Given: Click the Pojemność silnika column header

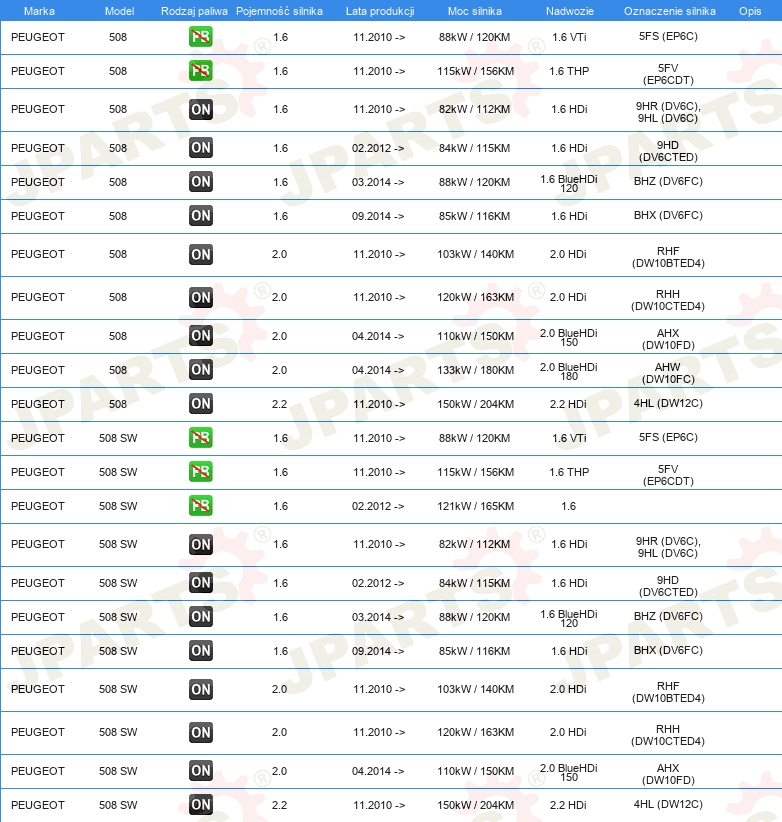Looking at the screenshot, I should click(x=279, y=11).
